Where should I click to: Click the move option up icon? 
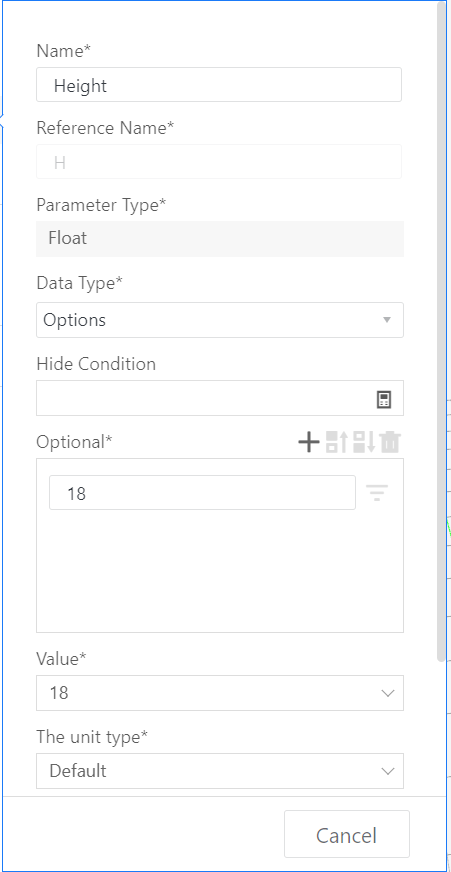337,442
